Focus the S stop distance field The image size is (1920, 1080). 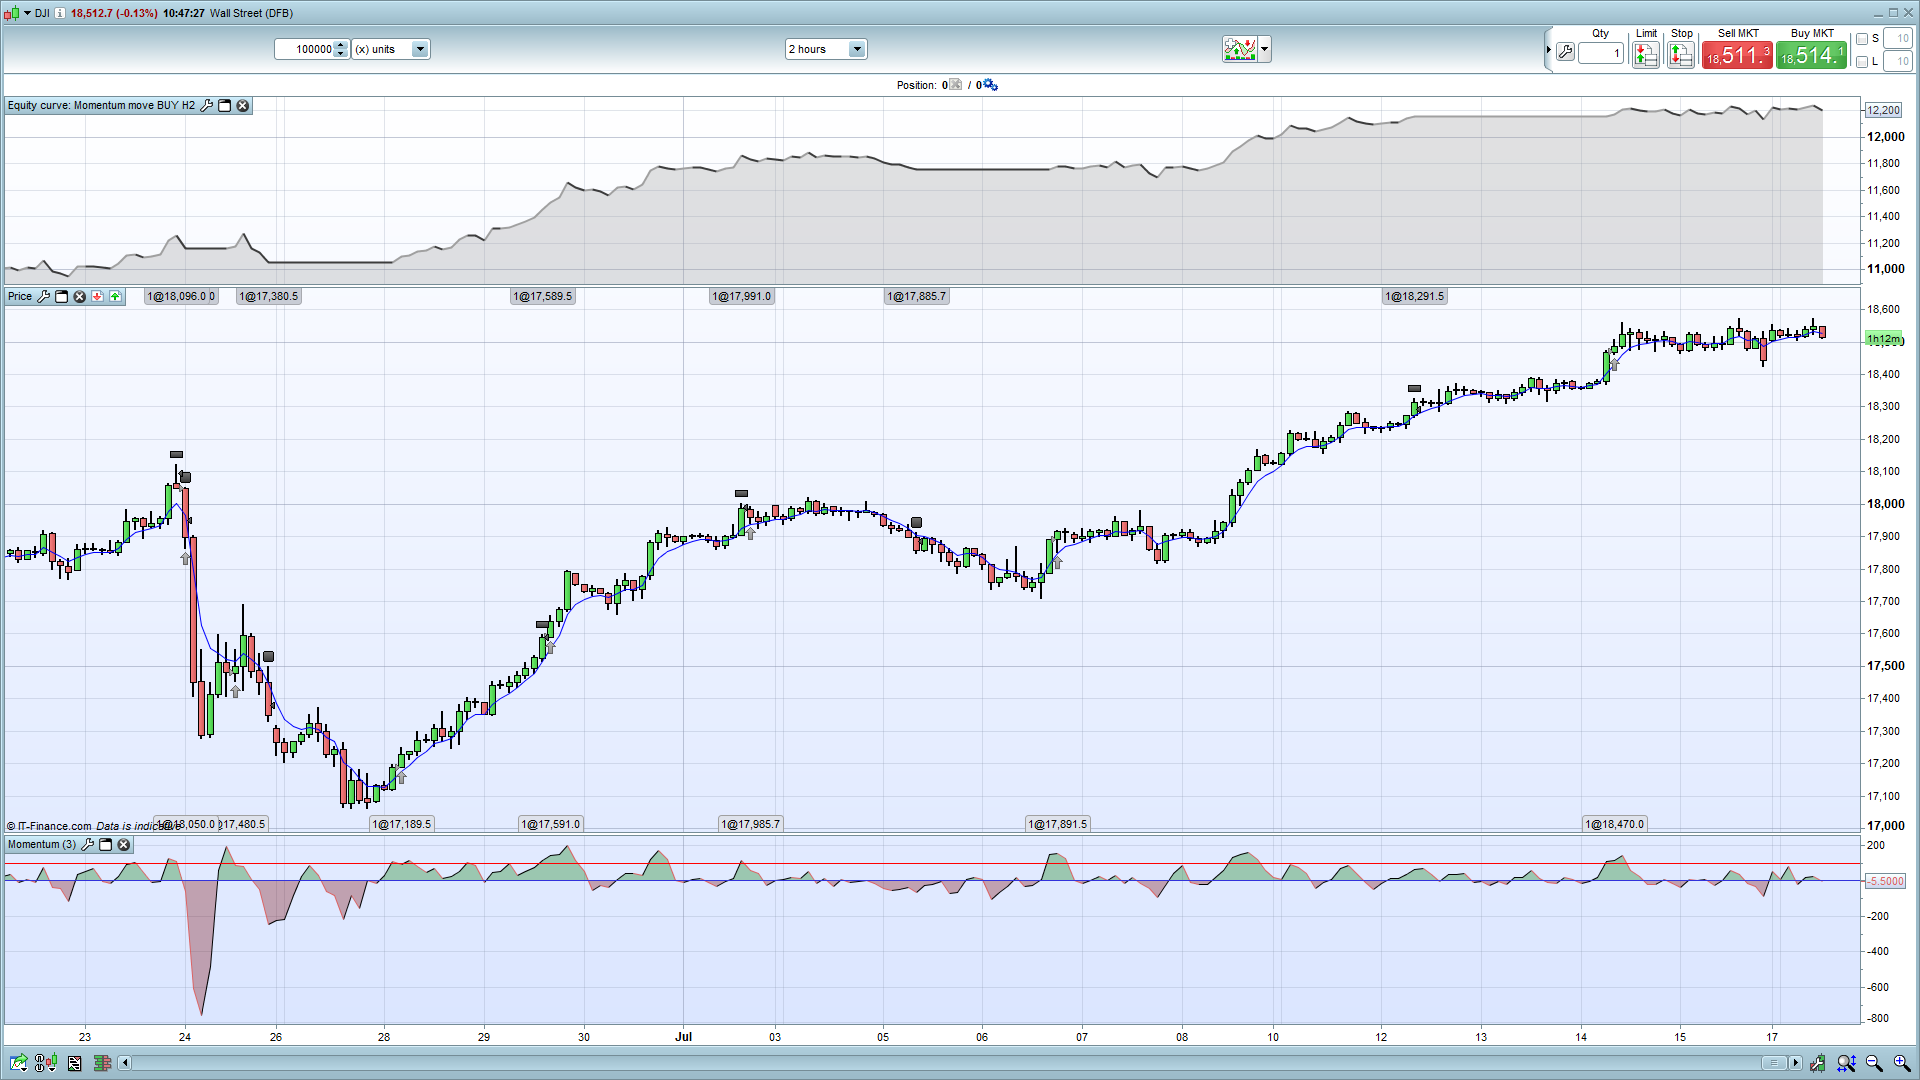pos(1898,39)
